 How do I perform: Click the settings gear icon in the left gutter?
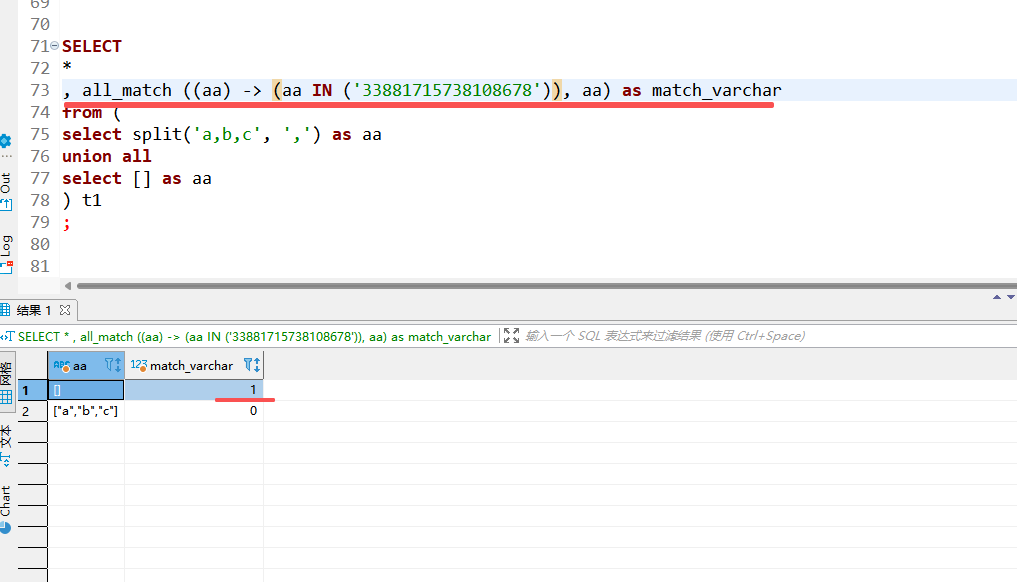click(x=5, y=141)
